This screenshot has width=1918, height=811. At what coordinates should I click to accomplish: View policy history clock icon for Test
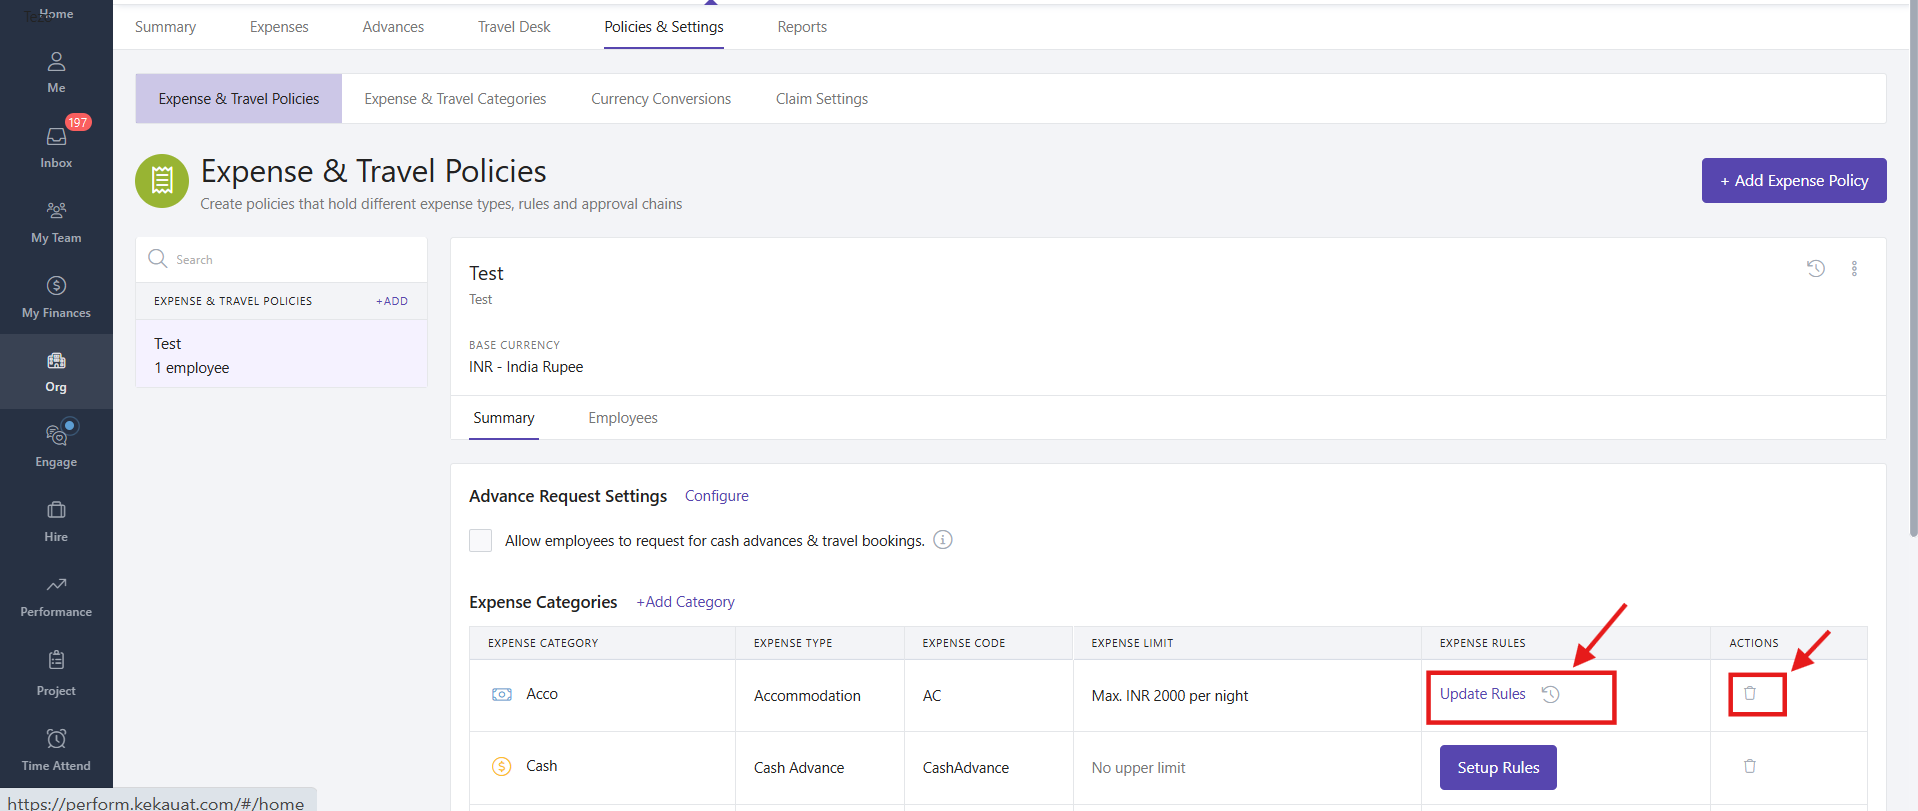pos(1815,268)
